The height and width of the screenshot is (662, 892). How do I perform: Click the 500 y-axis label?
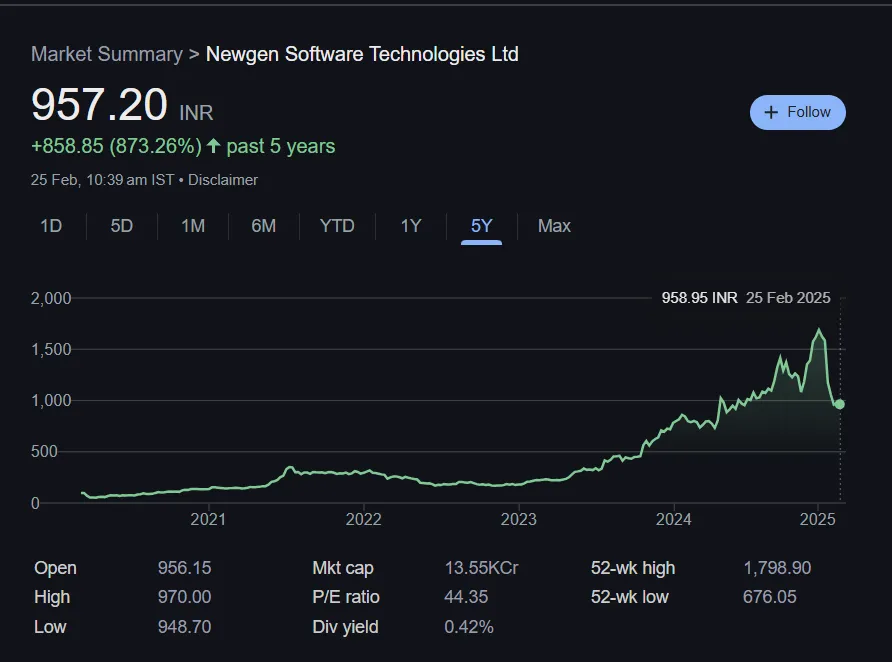tap(44, 452)
